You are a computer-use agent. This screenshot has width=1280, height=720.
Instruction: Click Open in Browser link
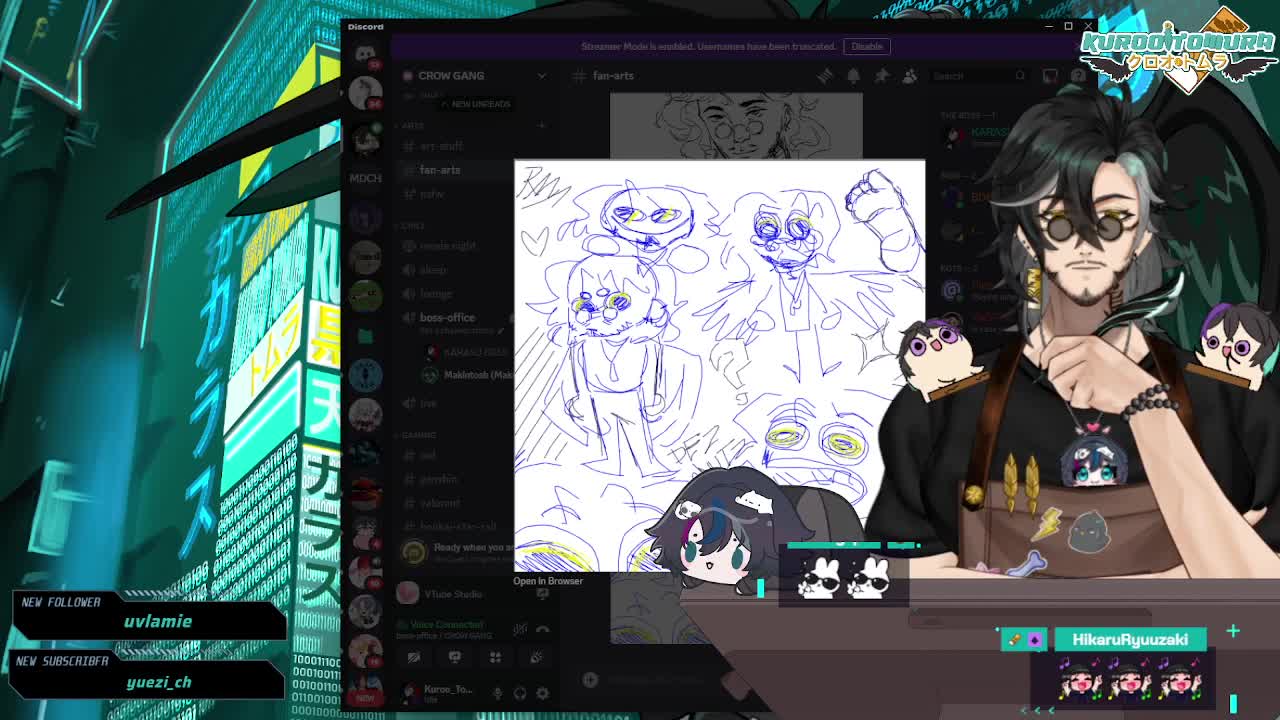pyautogui.click(x=548, y=581)
